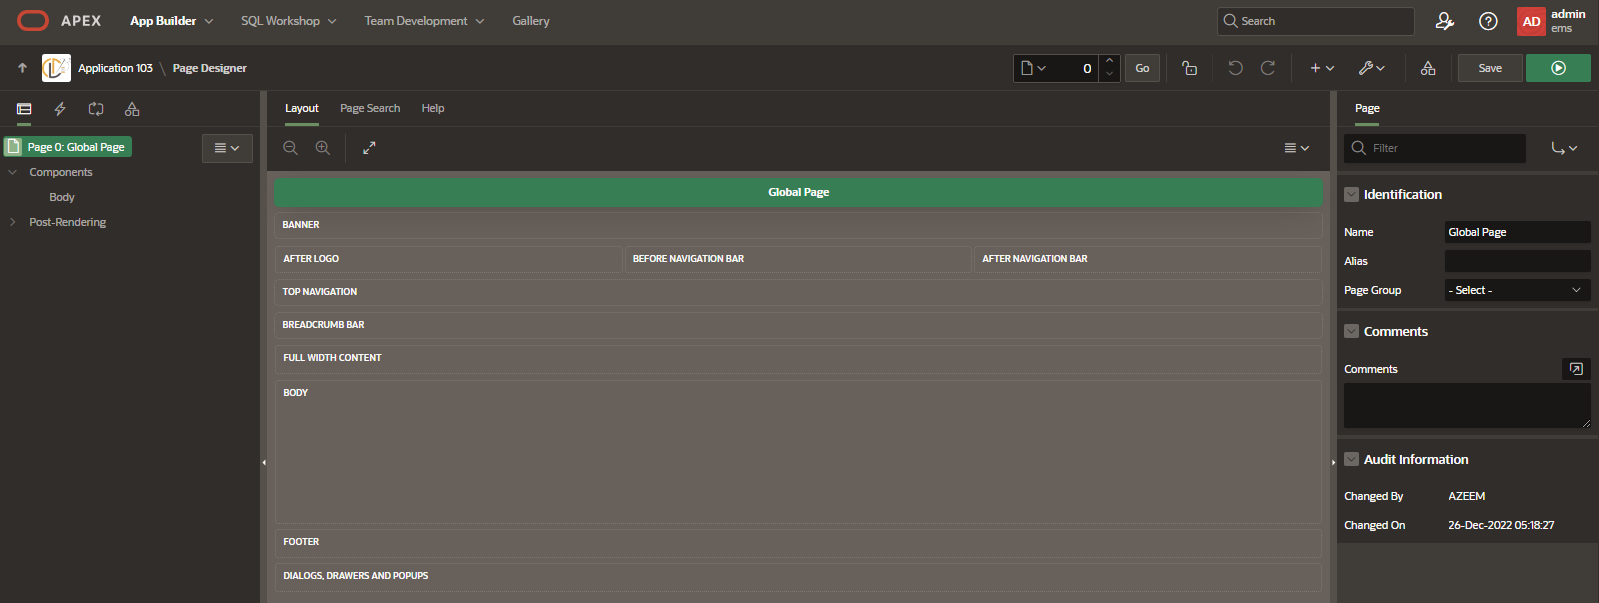Select the Page property tab
This screenshot has width=1599, height=603.
coord(1367,108)
